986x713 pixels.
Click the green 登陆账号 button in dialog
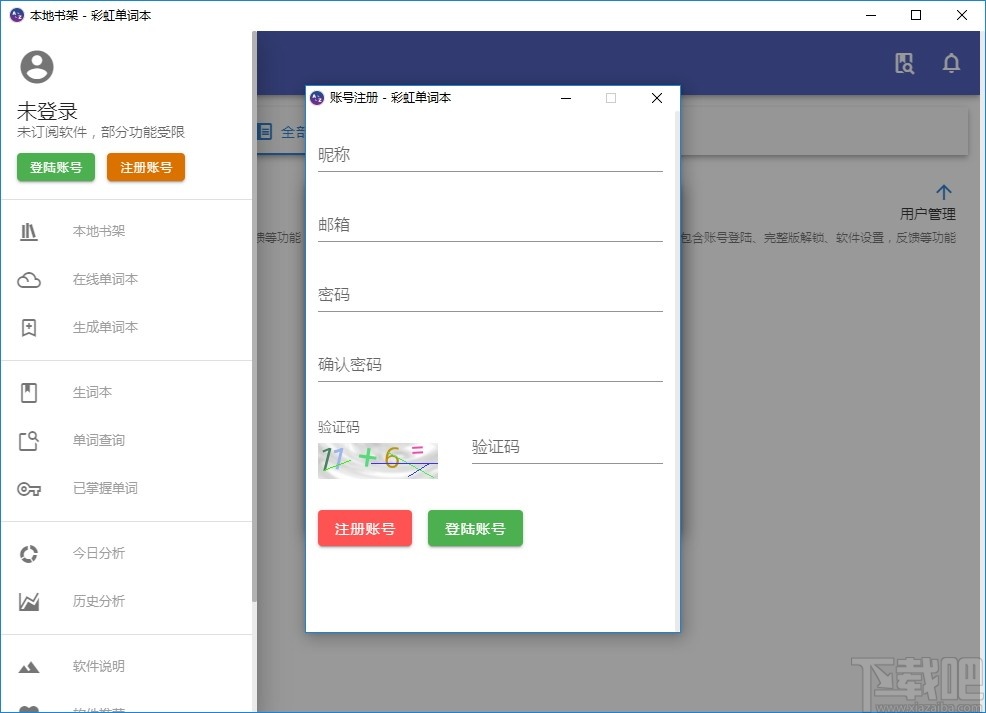(475, 528)
